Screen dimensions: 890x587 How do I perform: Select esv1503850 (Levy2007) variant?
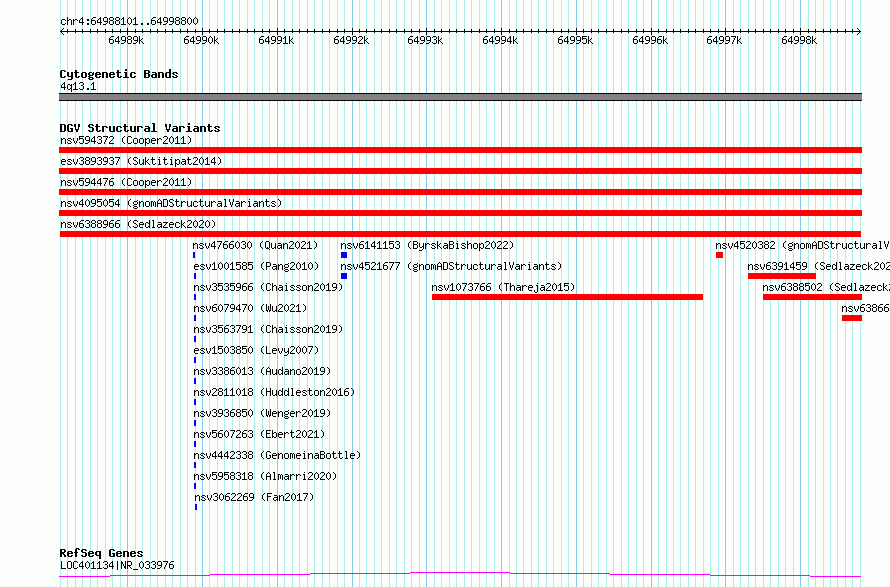coord(256,350)
